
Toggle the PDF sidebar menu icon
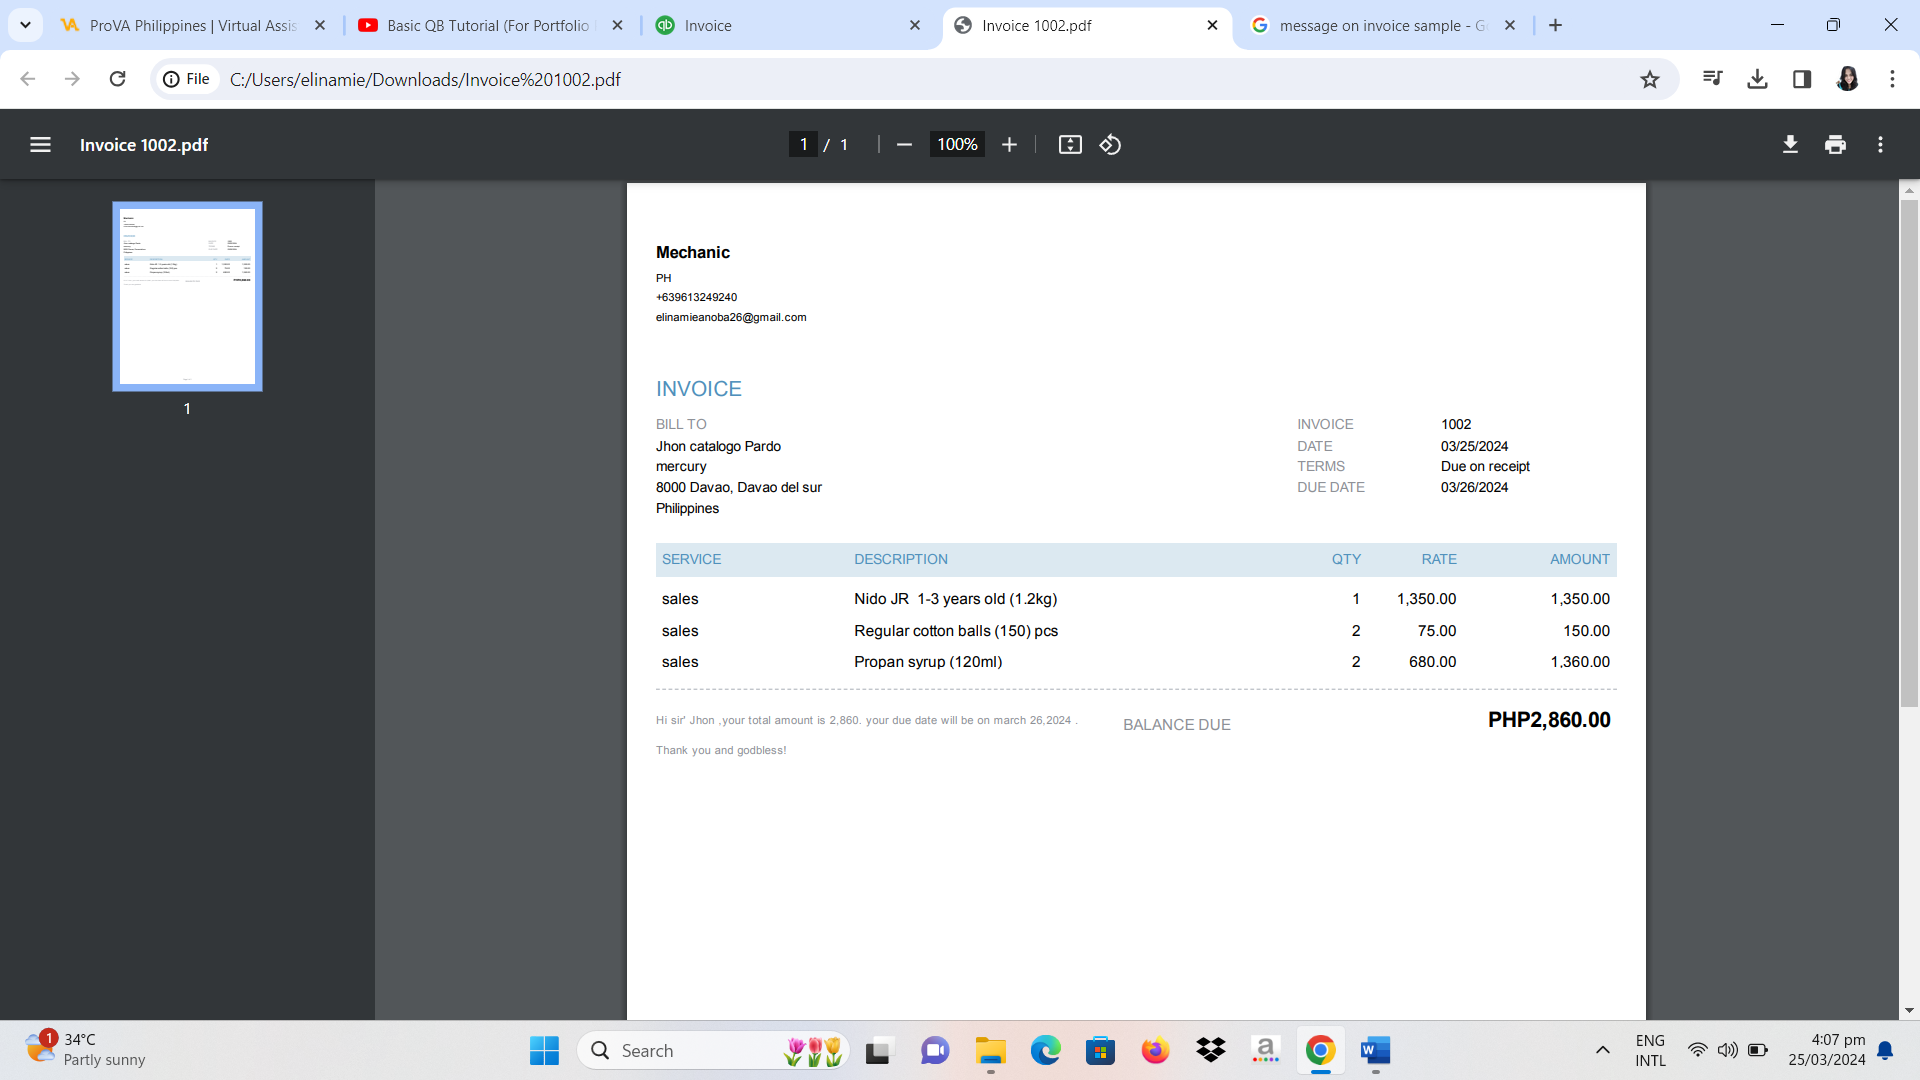point(40,145)
